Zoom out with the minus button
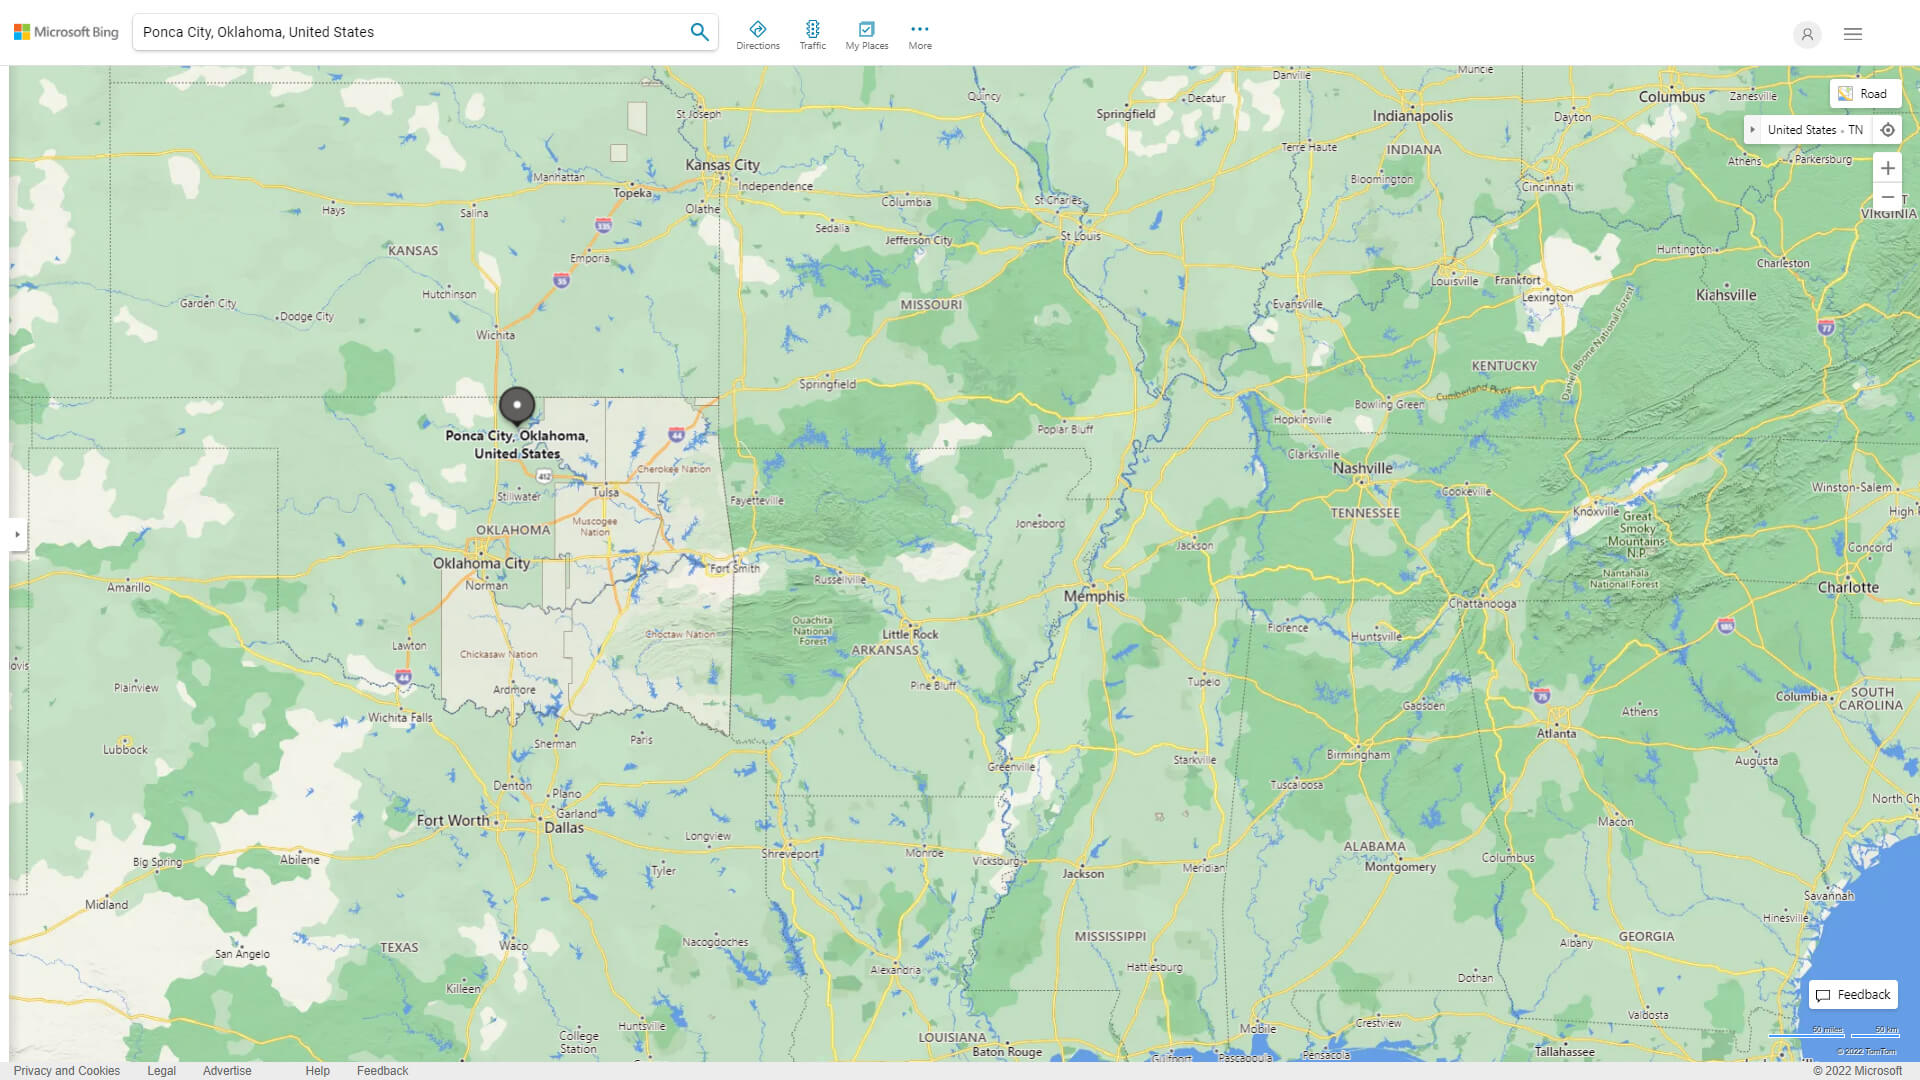1920x1080 pixels. pyautogui.click(x=1887, y=197)
